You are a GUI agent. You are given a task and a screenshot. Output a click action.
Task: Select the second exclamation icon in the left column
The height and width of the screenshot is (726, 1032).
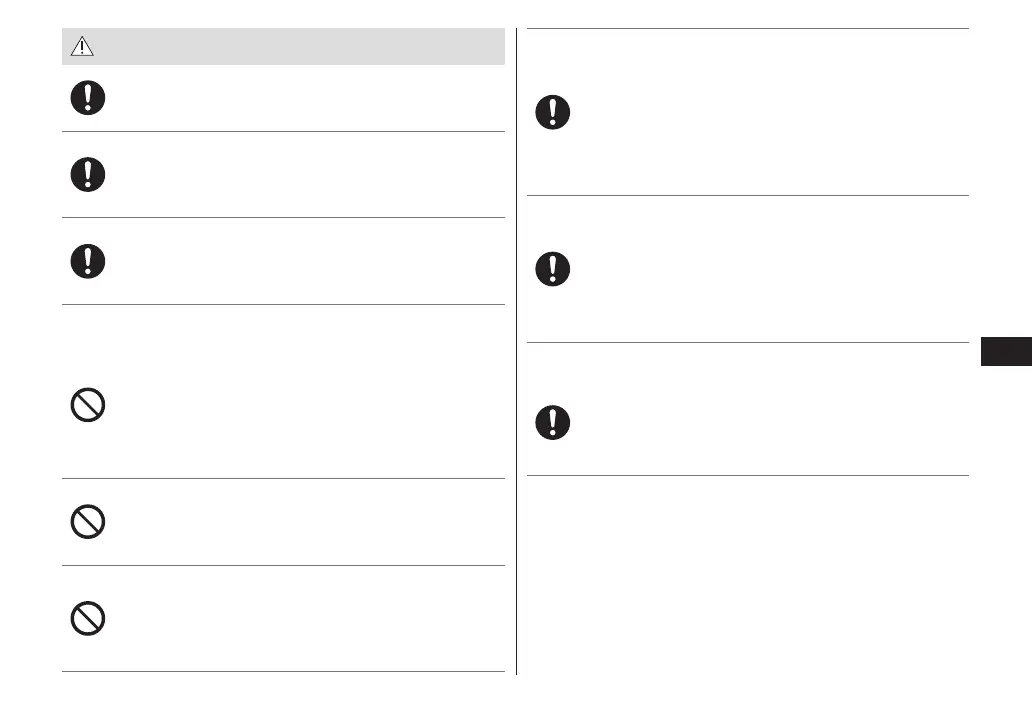(x=88, y=174)
